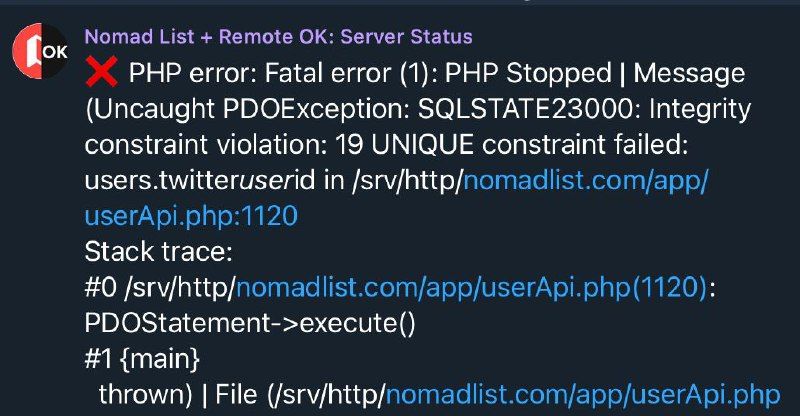800x416 pixels.
Task: Click the word 'Integrity' in the message
Action: pyautogui.click(x=700, y=110)
